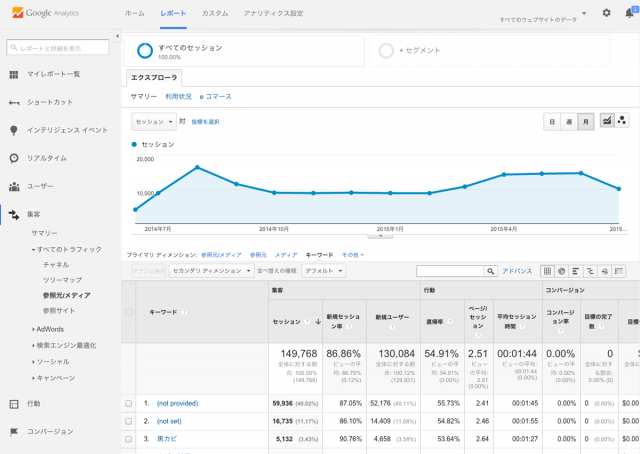Focus the レポートと詳細を表示 search field
This screenshot has height=454, width=640.
pyautogui.click(x=58, y=48)
